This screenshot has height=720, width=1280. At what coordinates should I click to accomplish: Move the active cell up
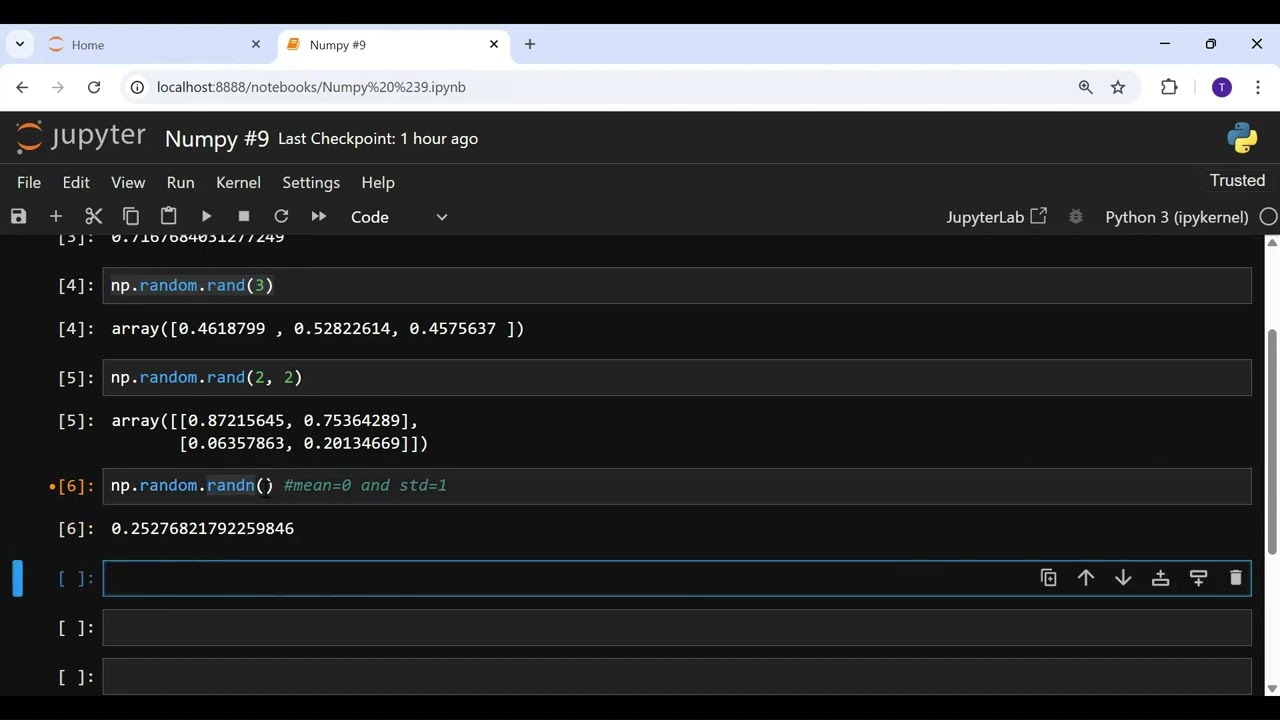pos(1086,578)
